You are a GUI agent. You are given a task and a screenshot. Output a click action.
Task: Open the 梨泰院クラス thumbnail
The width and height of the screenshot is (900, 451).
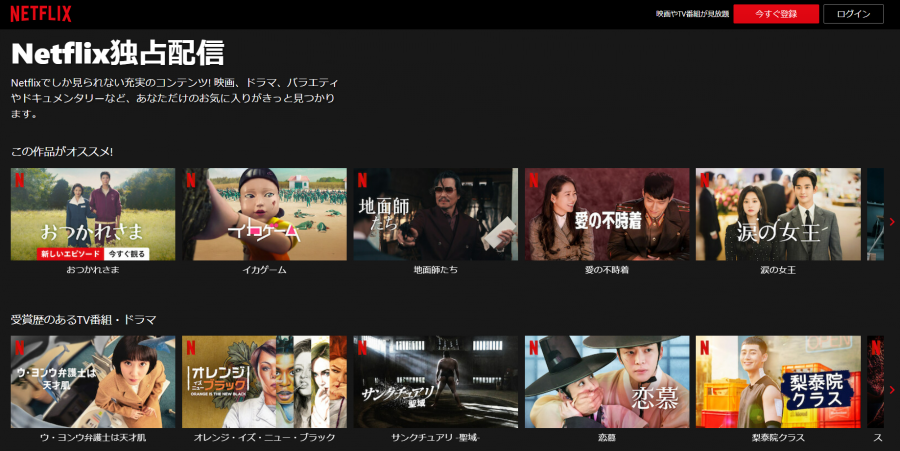tap(778, 382)
